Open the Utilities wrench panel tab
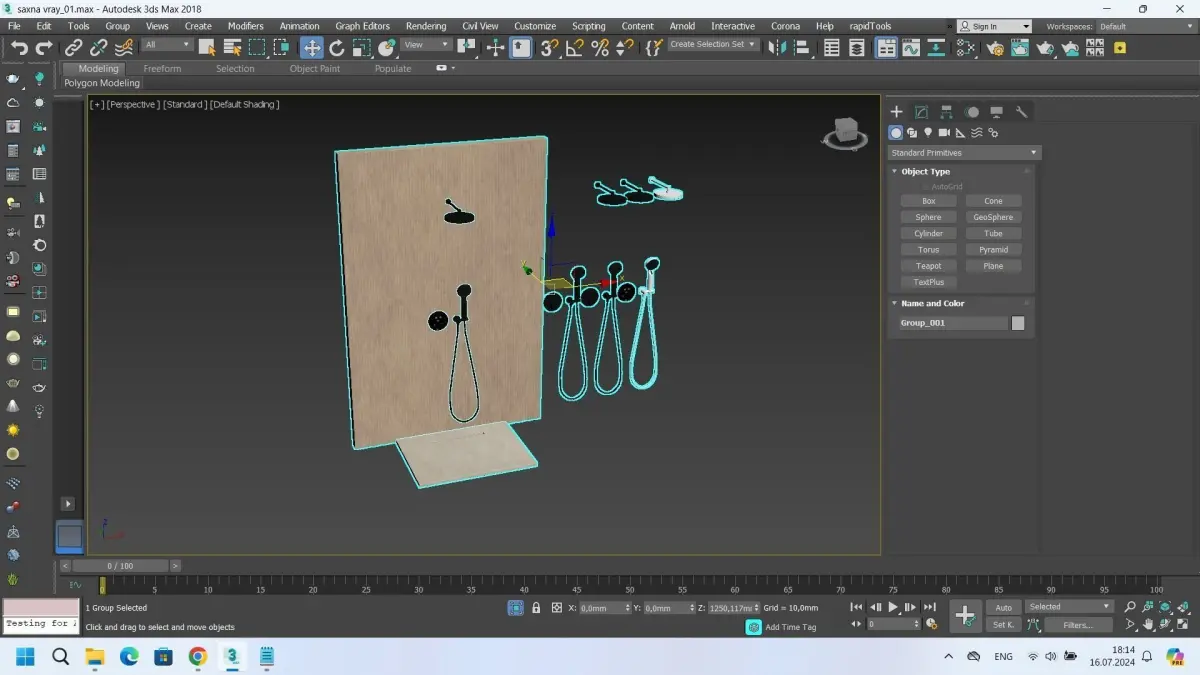 [1021, 112]
